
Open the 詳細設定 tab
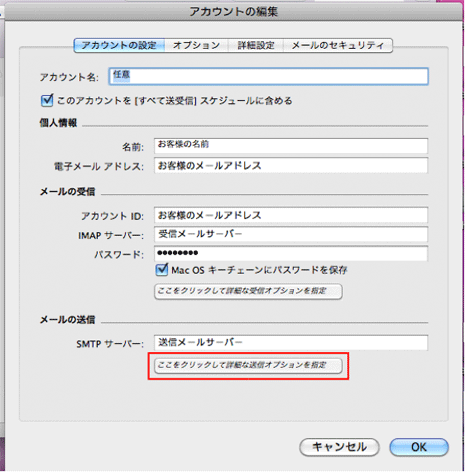pyautogui.click(x=256, y=45)
